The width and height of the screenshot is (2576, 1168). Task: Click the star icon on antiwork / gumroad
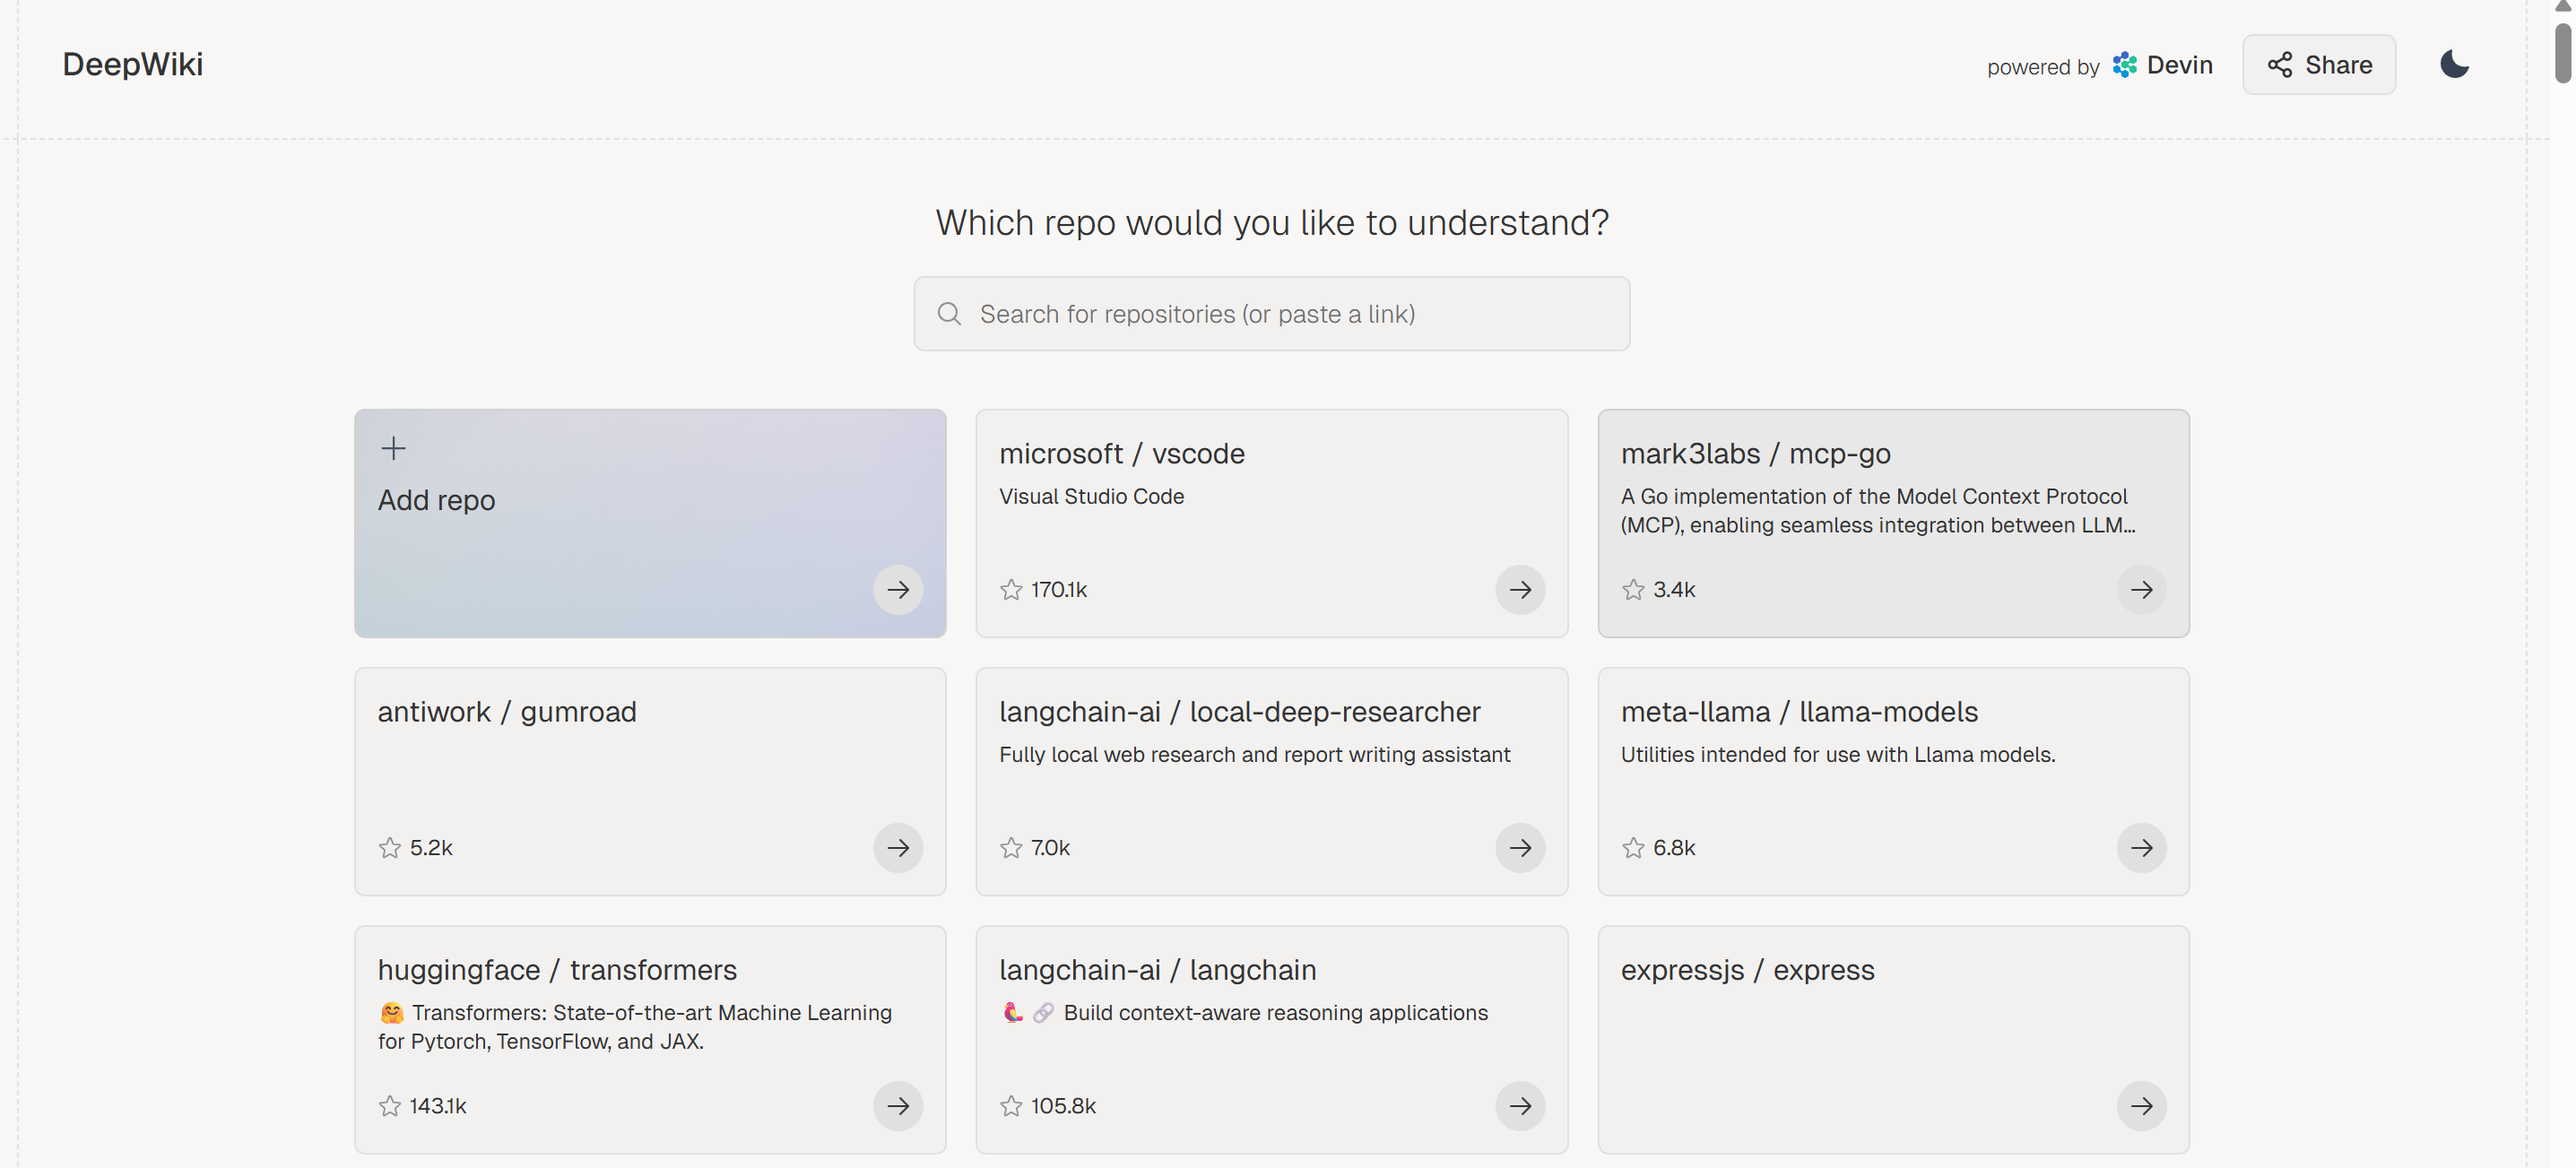[389, 847]
